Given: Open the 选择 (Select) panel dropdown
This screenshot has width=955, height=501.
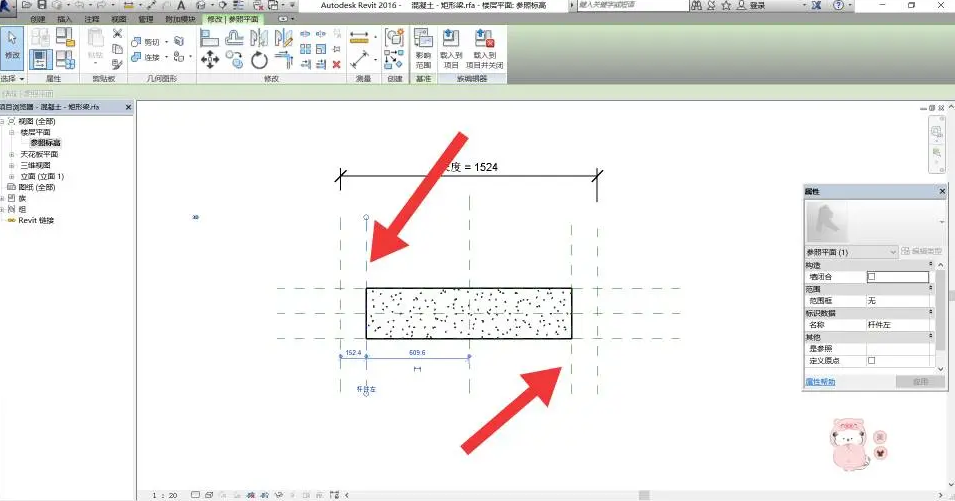Looking at the screenshot, I should tap(13, 79).
